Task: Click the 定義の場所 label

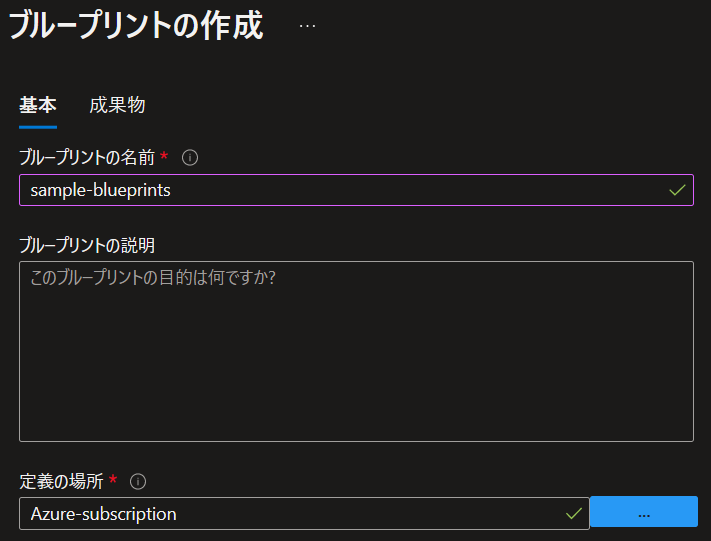Action: click(61, 482)
